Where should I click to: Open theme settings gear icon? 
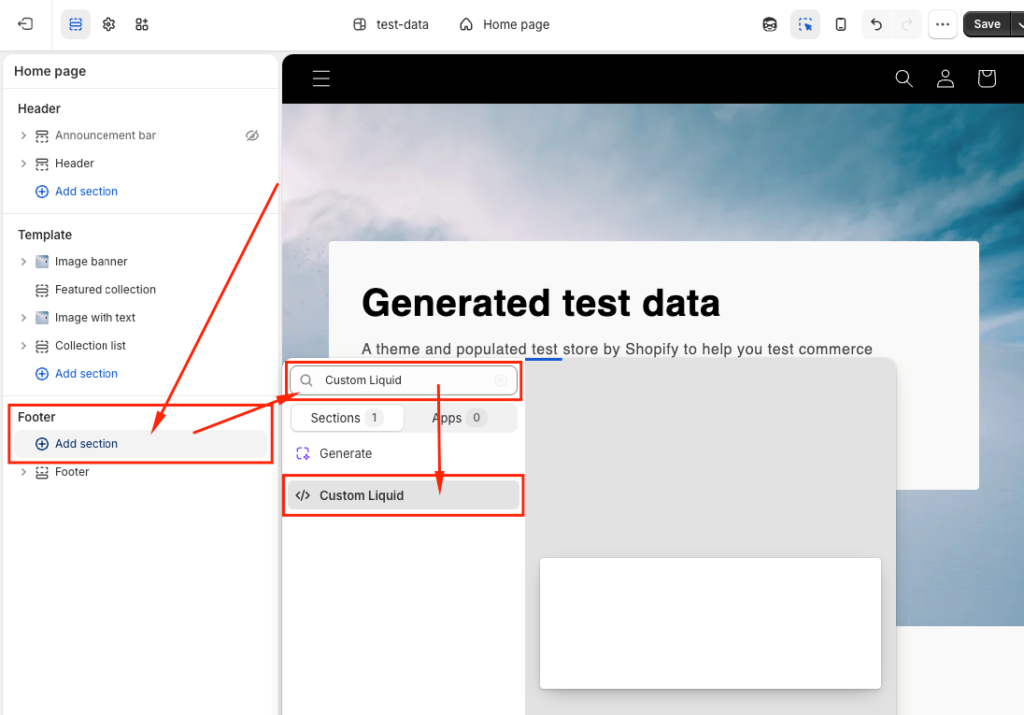click(108, 24)
